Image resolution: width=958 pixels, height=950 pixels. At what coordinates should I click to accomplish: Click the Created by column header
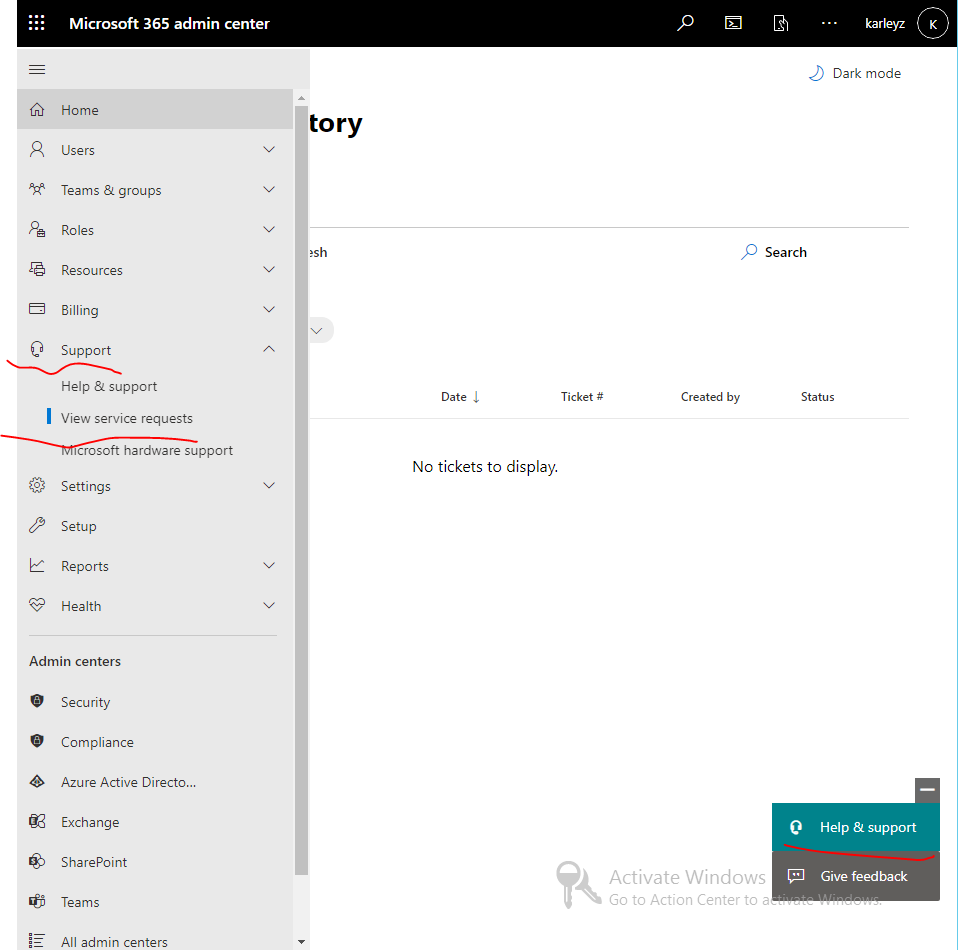tap(710, 397)
